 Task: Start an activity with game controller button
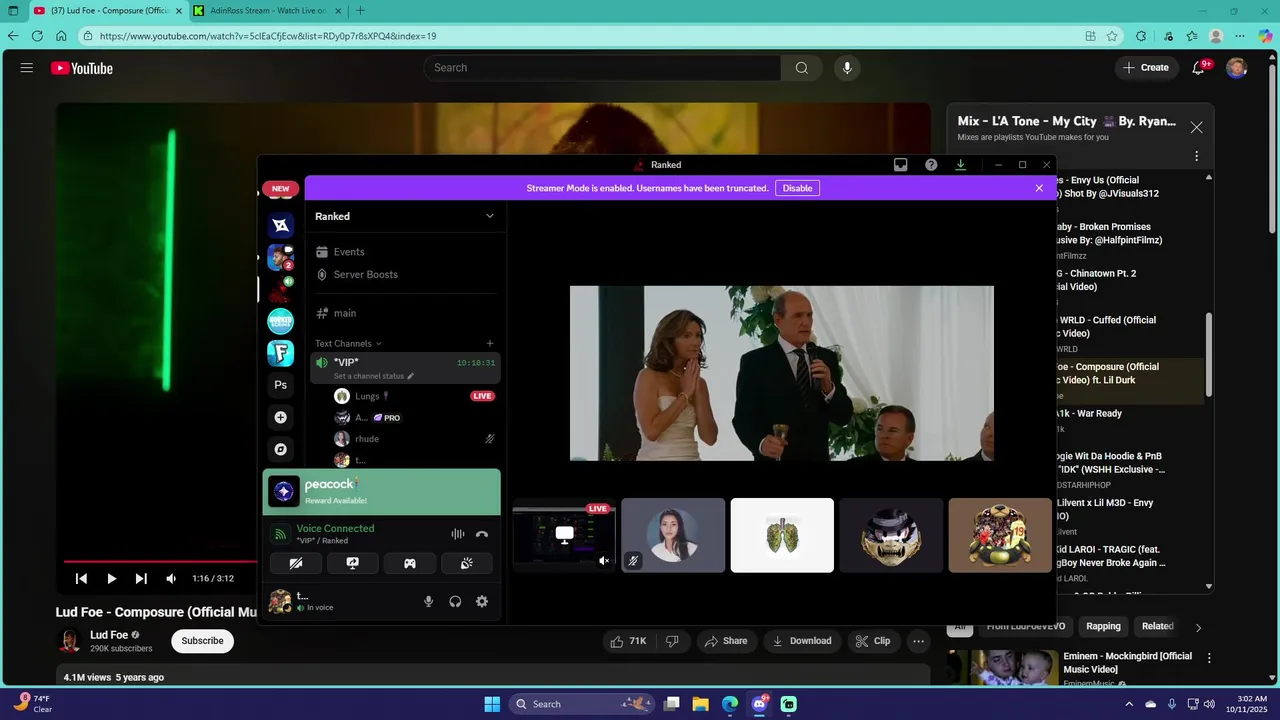410,563
